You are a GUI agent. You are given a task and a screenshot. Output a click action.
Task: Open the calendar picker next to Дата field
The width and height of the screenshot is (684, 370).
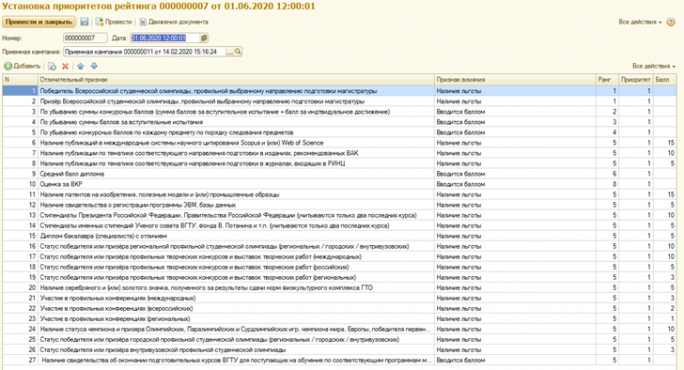pyautogui.click(x=204, y=38)
